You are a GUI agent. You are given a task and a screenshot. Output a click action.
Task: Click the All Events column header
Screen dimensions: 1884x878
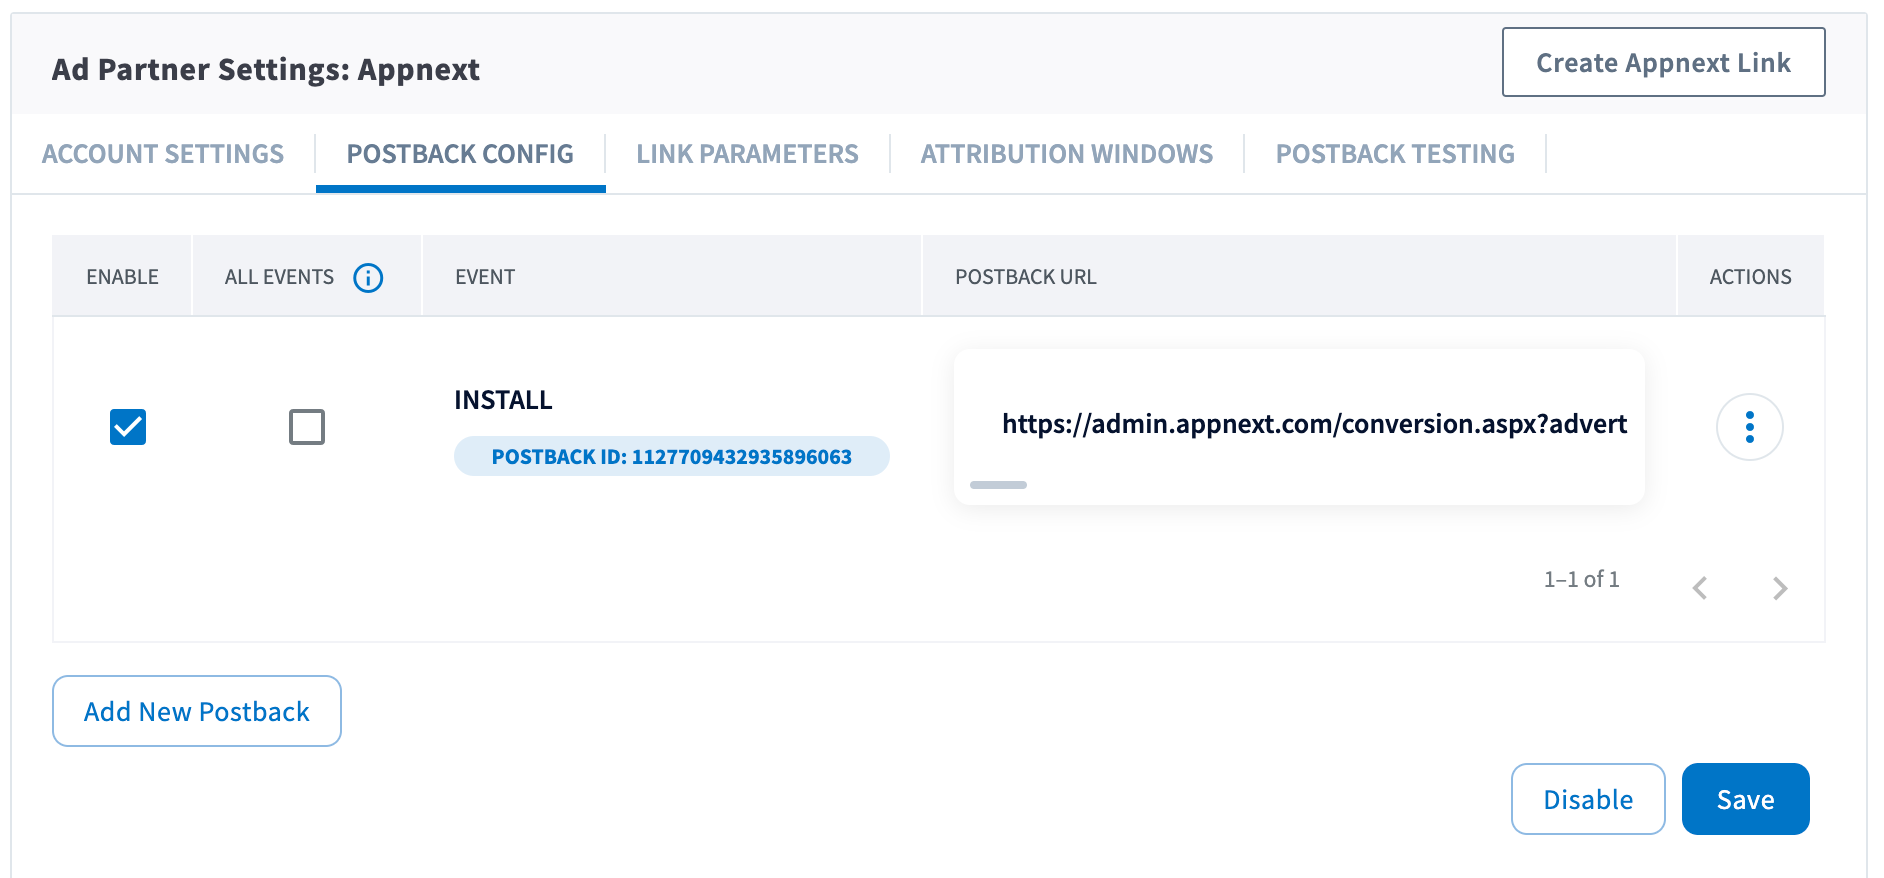point(279,277)
